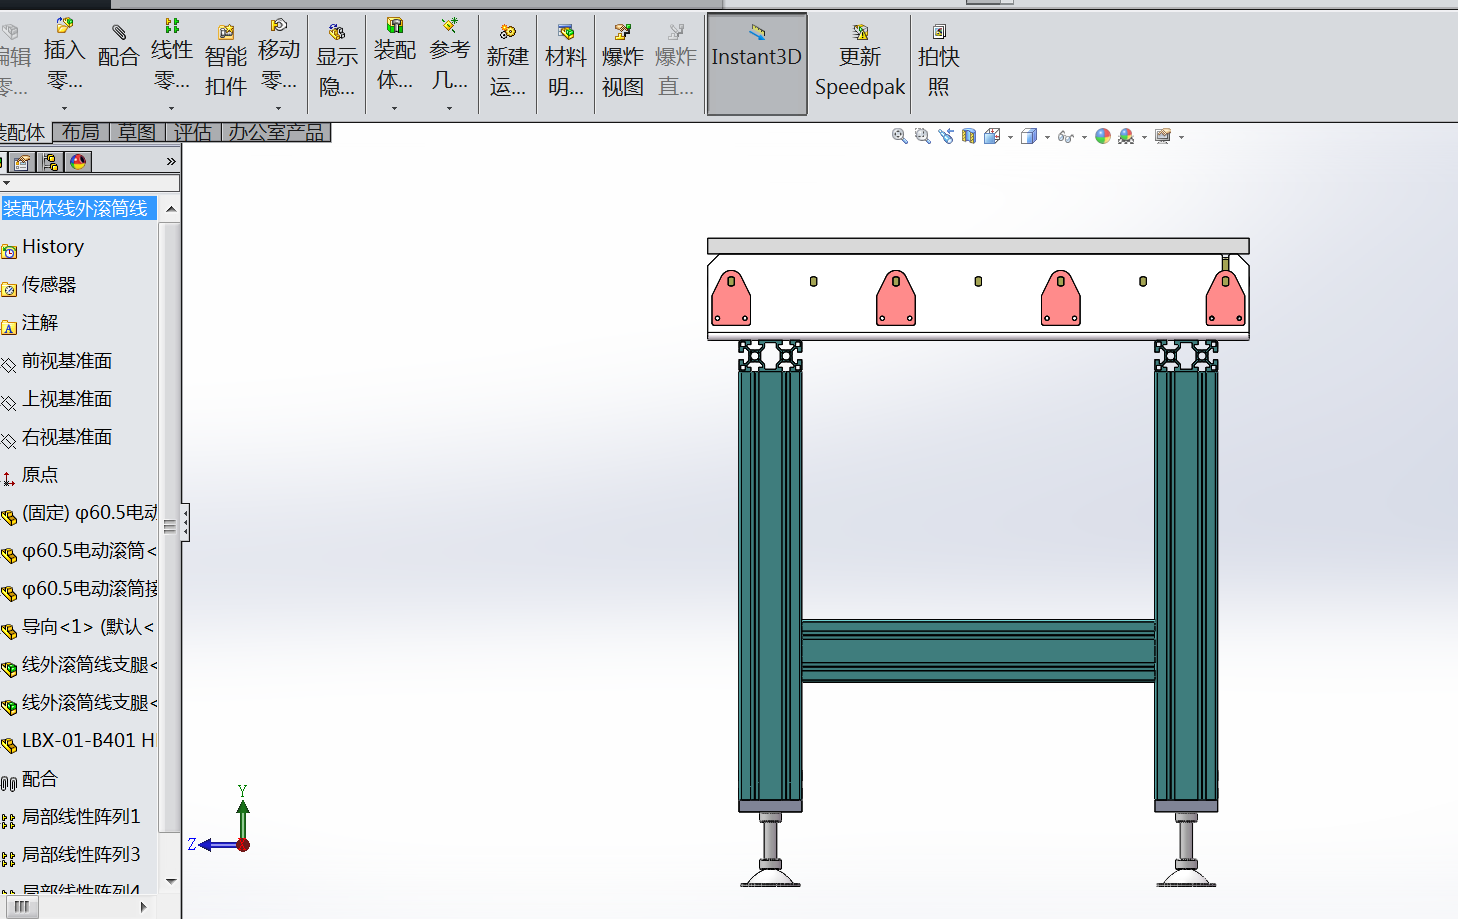
Task: Click the Hide/Show Items glasses icon
Action: 1065,137
